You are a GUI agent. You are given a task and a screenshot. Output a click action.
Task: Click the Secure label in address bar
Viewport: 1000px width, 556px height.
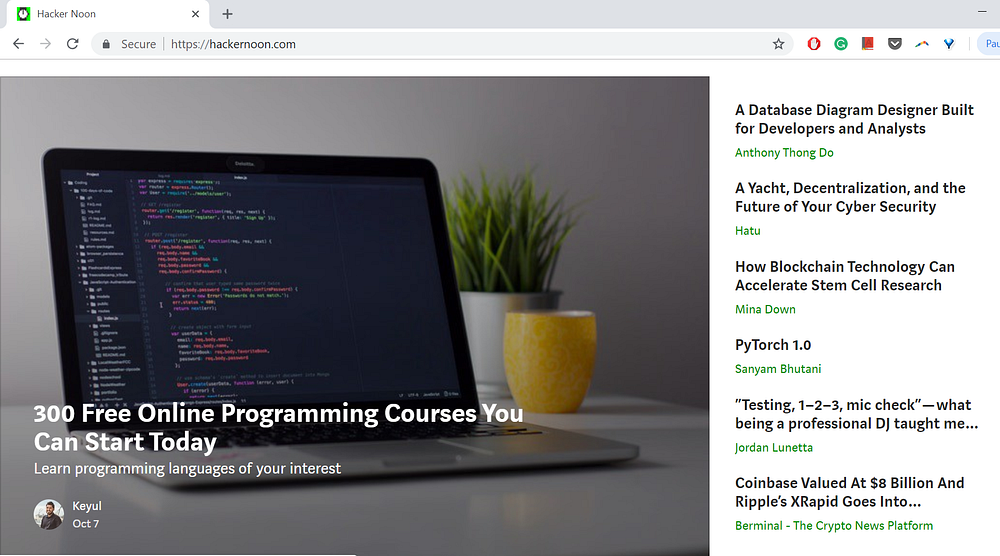click(x=138, y=44)
